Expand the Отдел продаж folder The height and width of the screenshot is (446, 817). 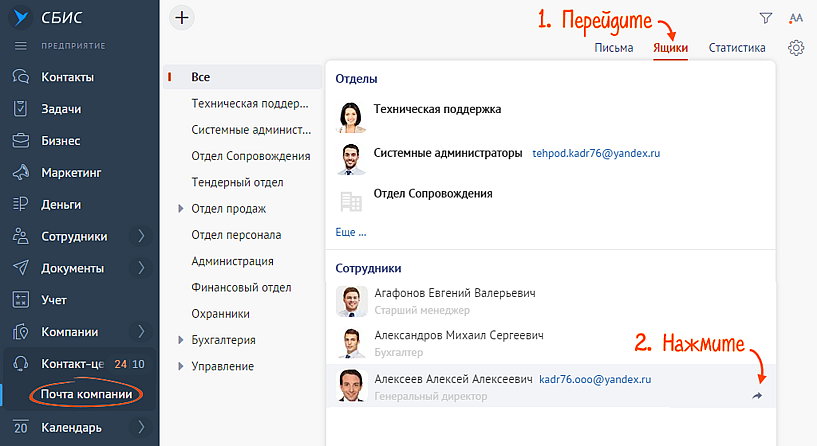[181, 209]
